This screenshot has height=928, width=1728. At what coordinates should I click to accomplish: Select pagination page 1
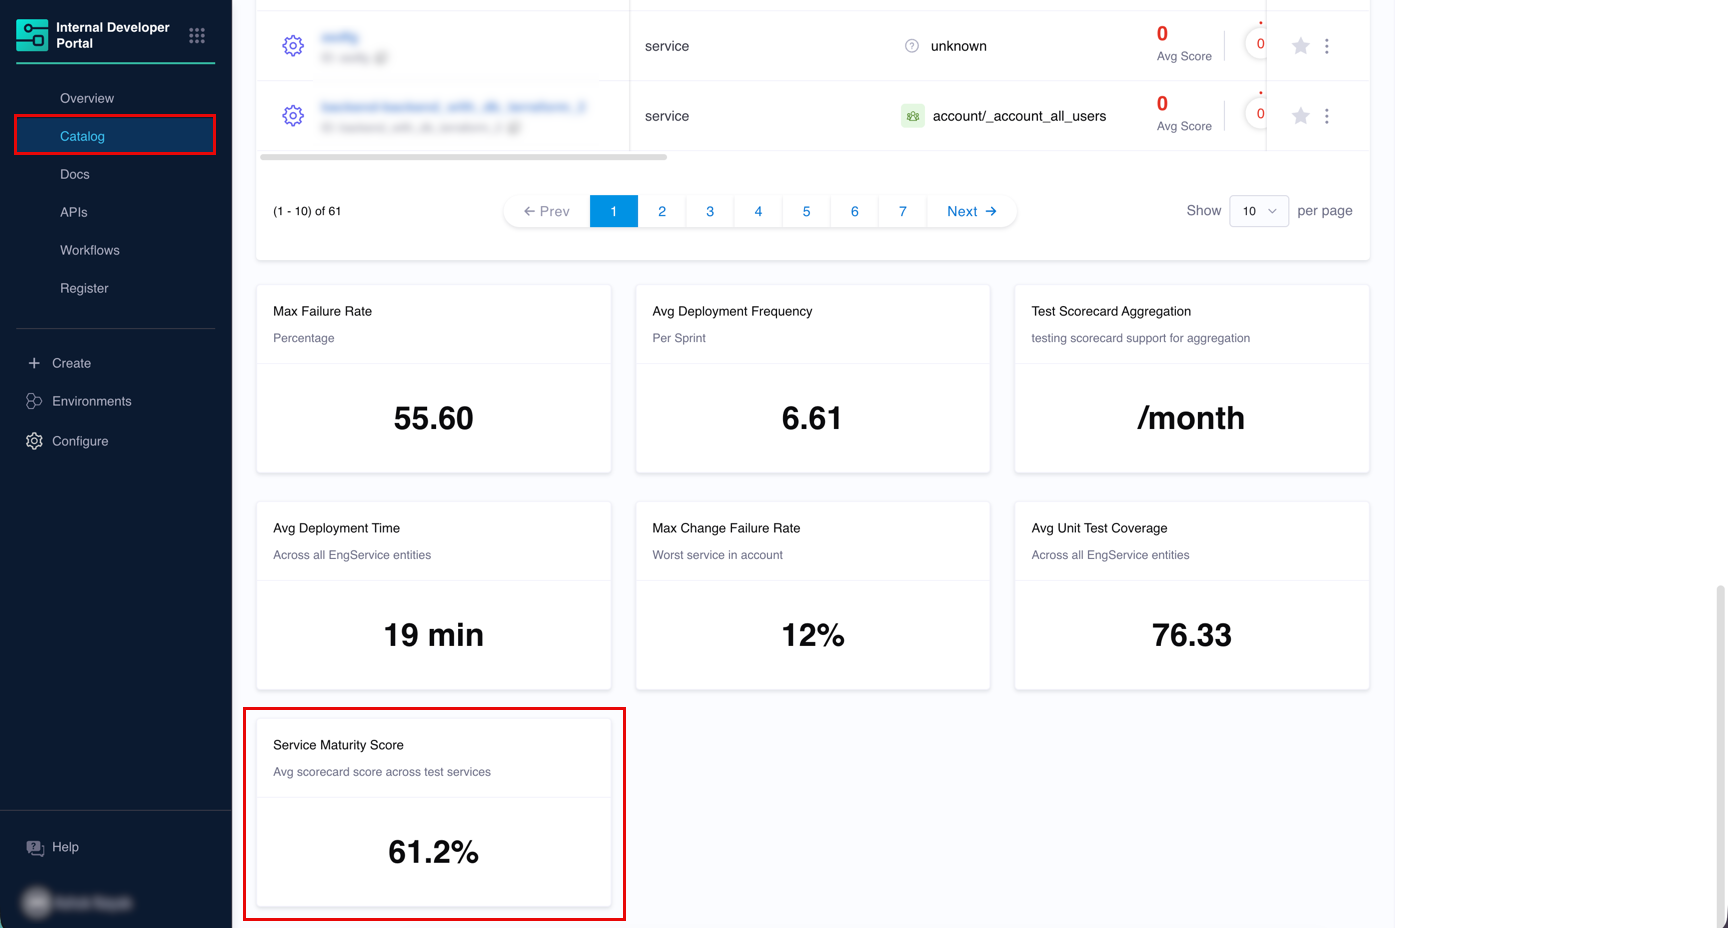tap(614, 211)
